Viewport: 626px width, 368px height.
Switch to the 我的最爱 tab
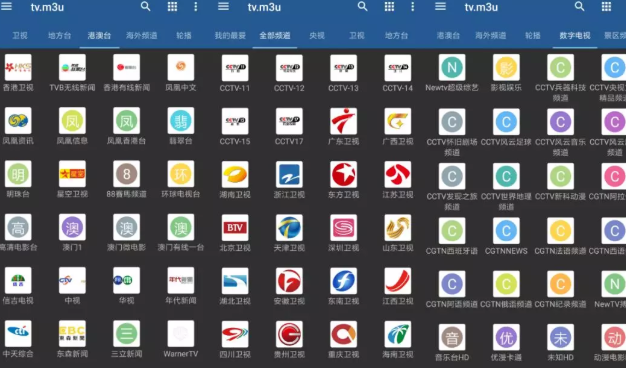(x=230, y=36)
